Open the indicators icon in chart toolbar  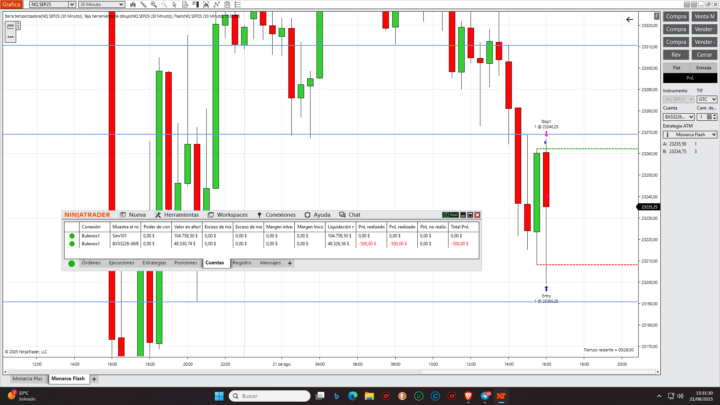206,4
